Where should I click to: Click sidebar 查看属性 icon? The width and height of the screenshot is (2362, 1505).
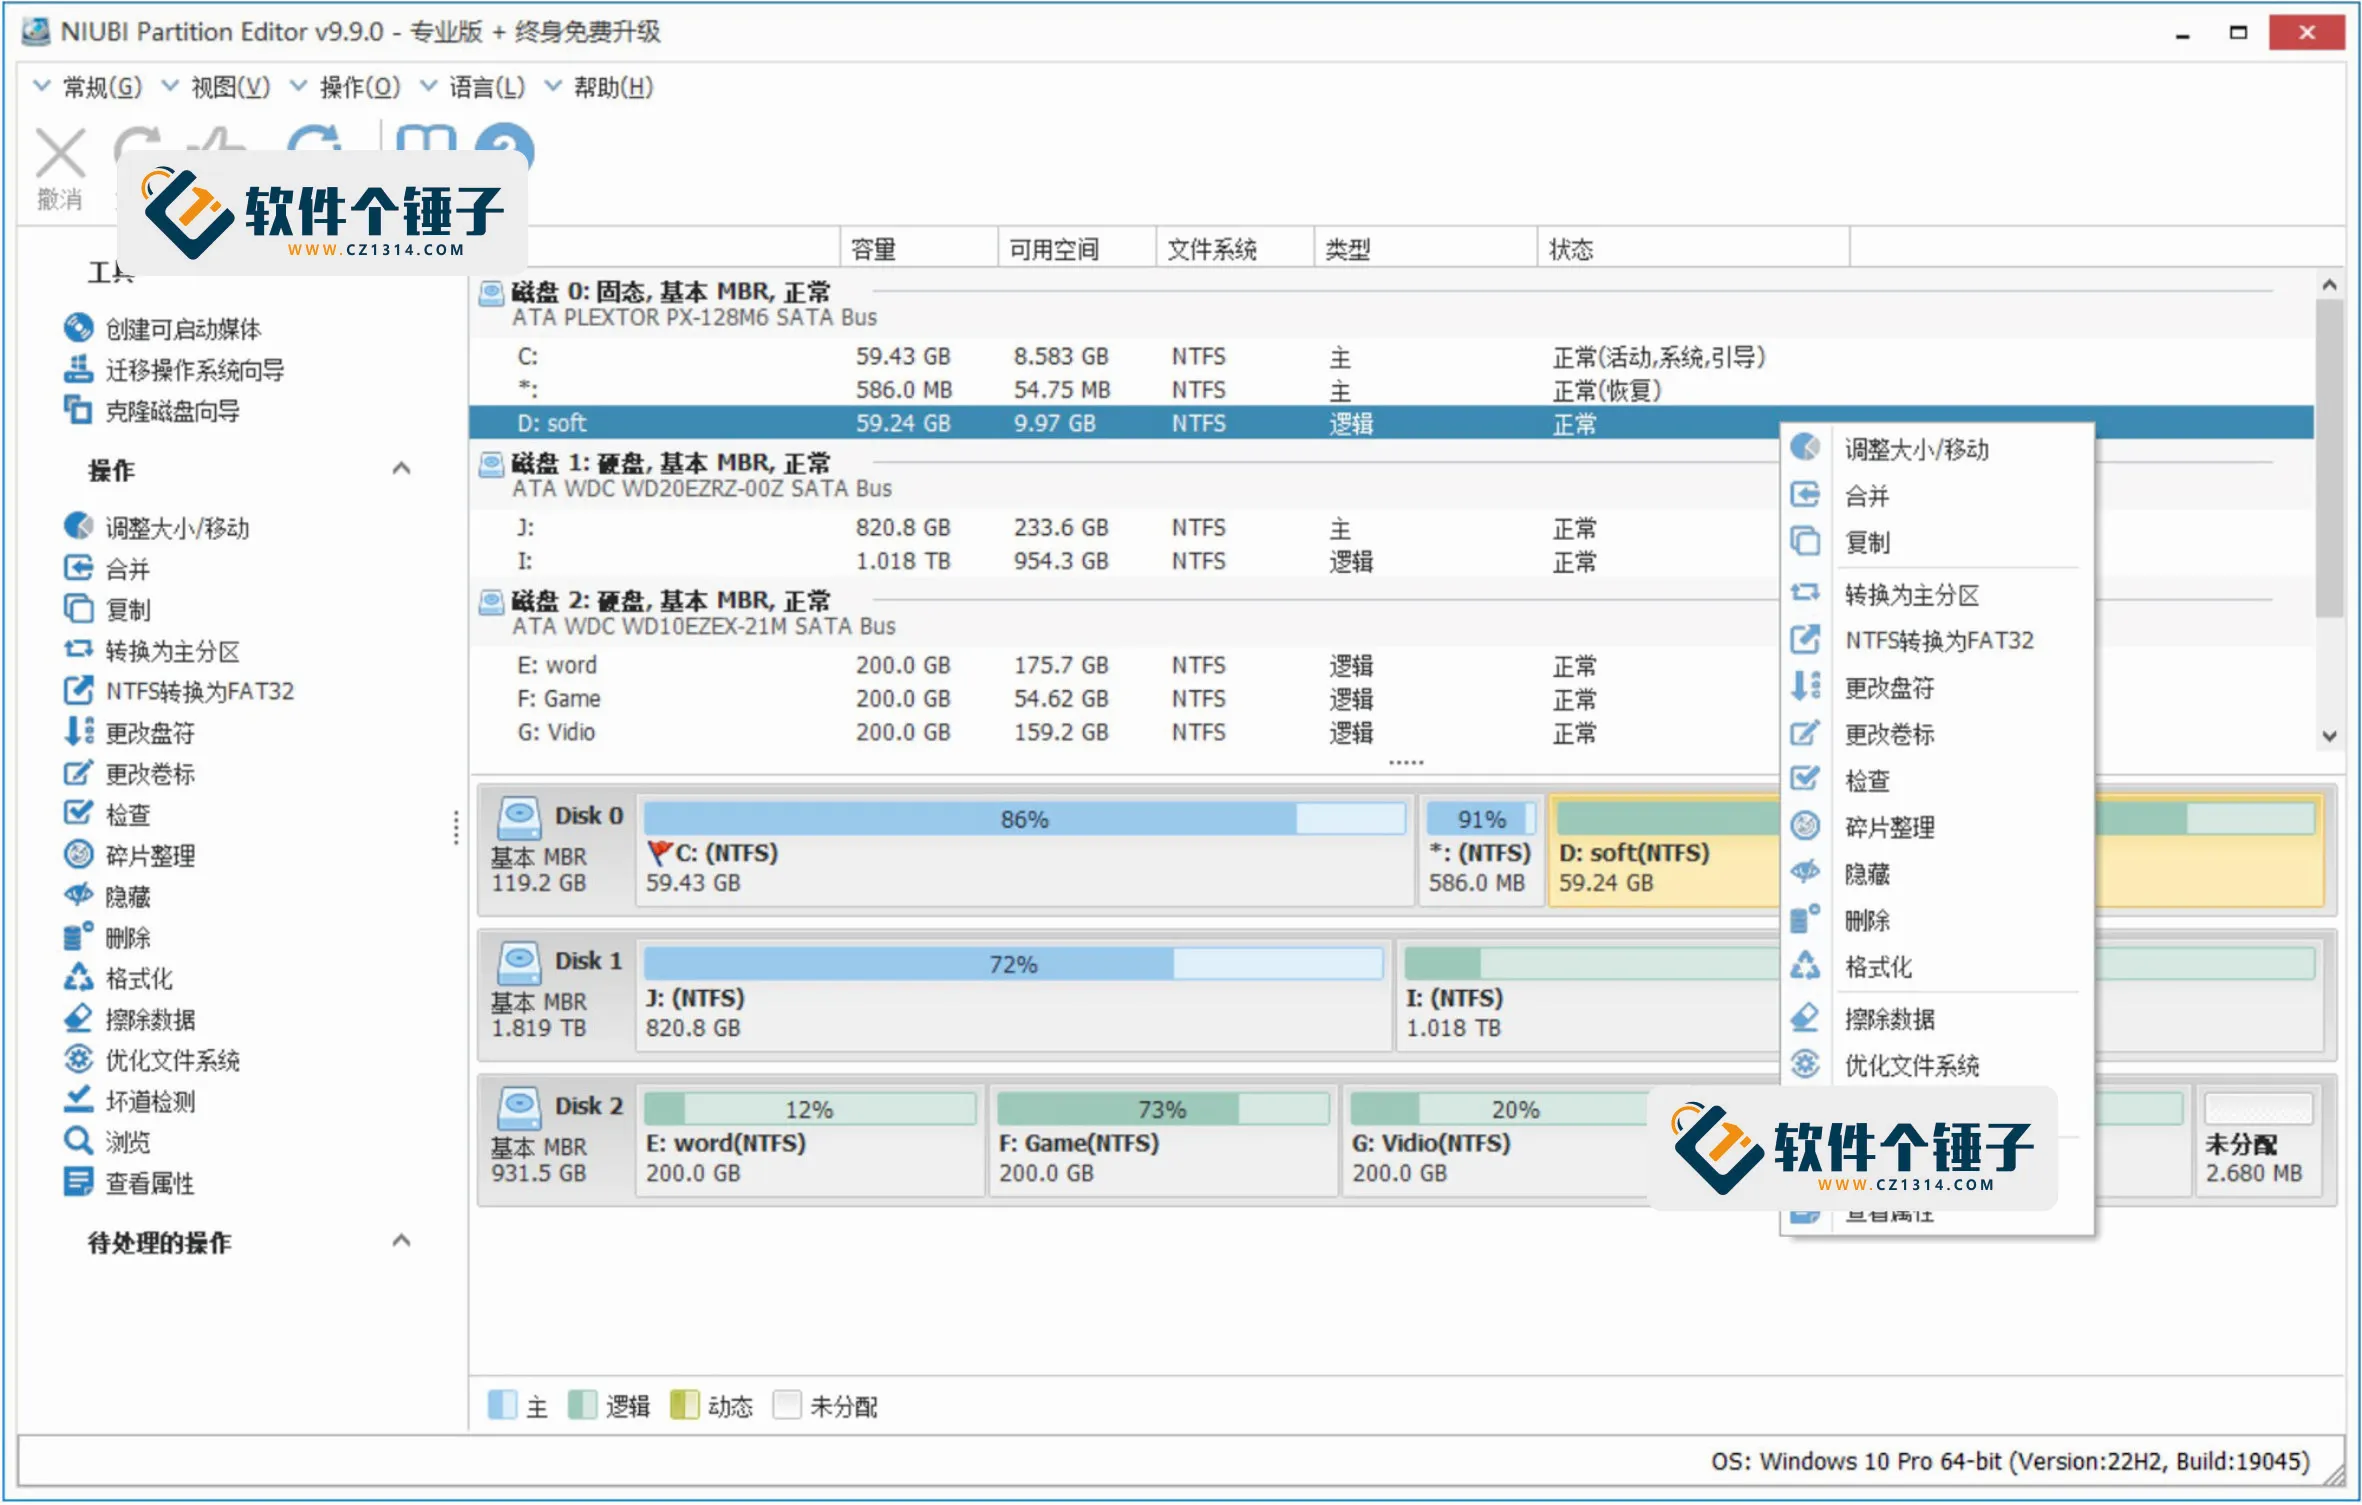(x=78, y=1182)
